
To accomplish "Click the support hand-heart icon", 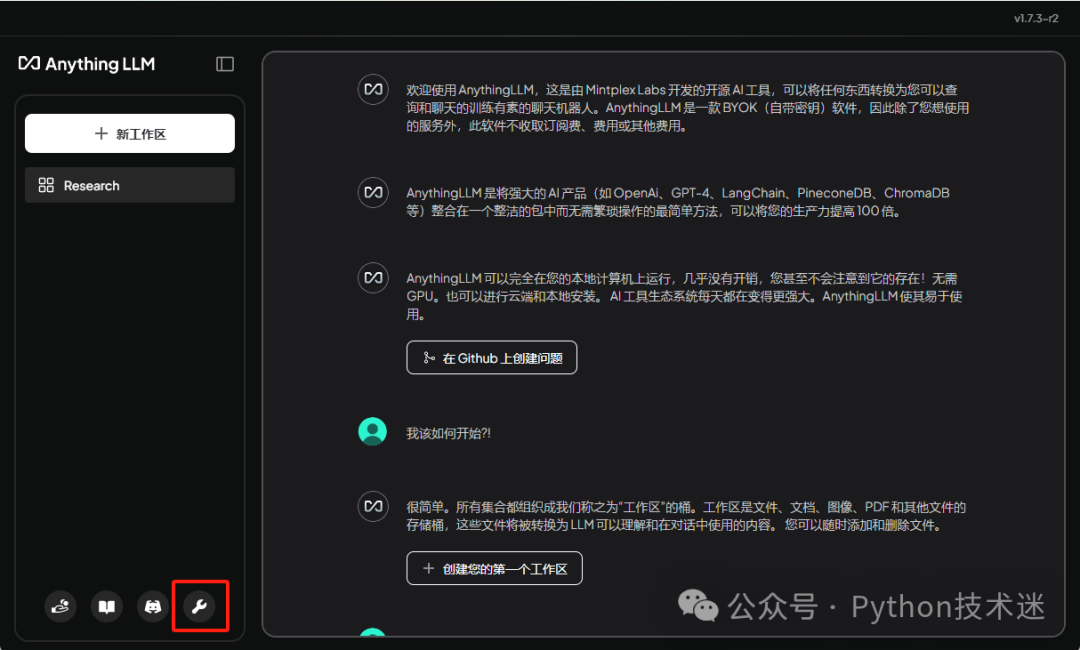I will pos(61,607).
